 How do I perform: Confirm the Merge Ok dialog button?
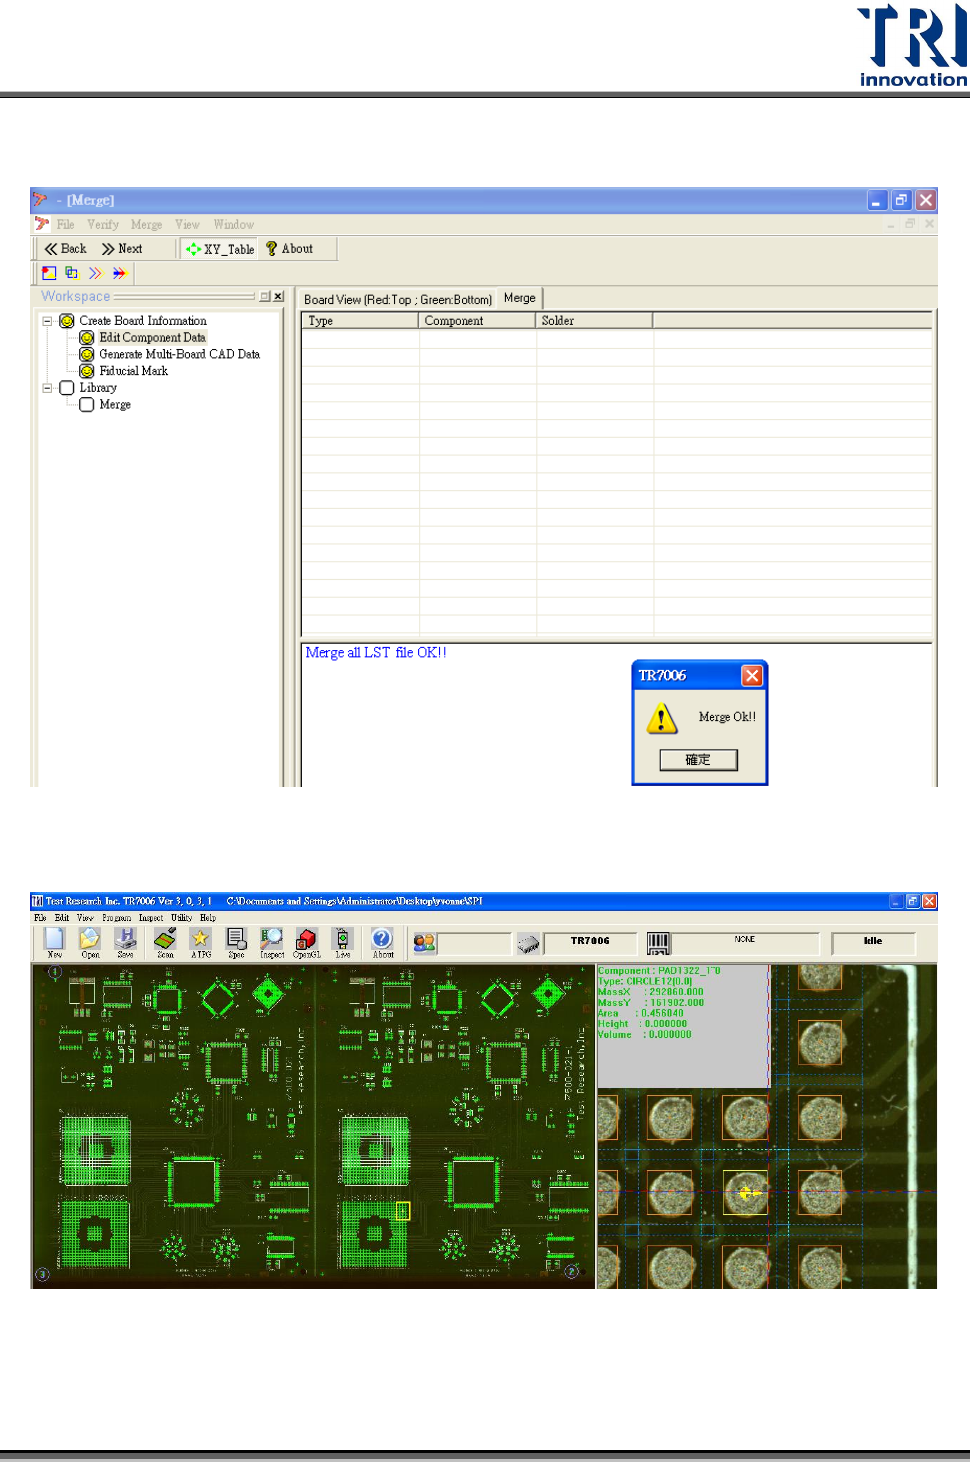tap(698, 760)
